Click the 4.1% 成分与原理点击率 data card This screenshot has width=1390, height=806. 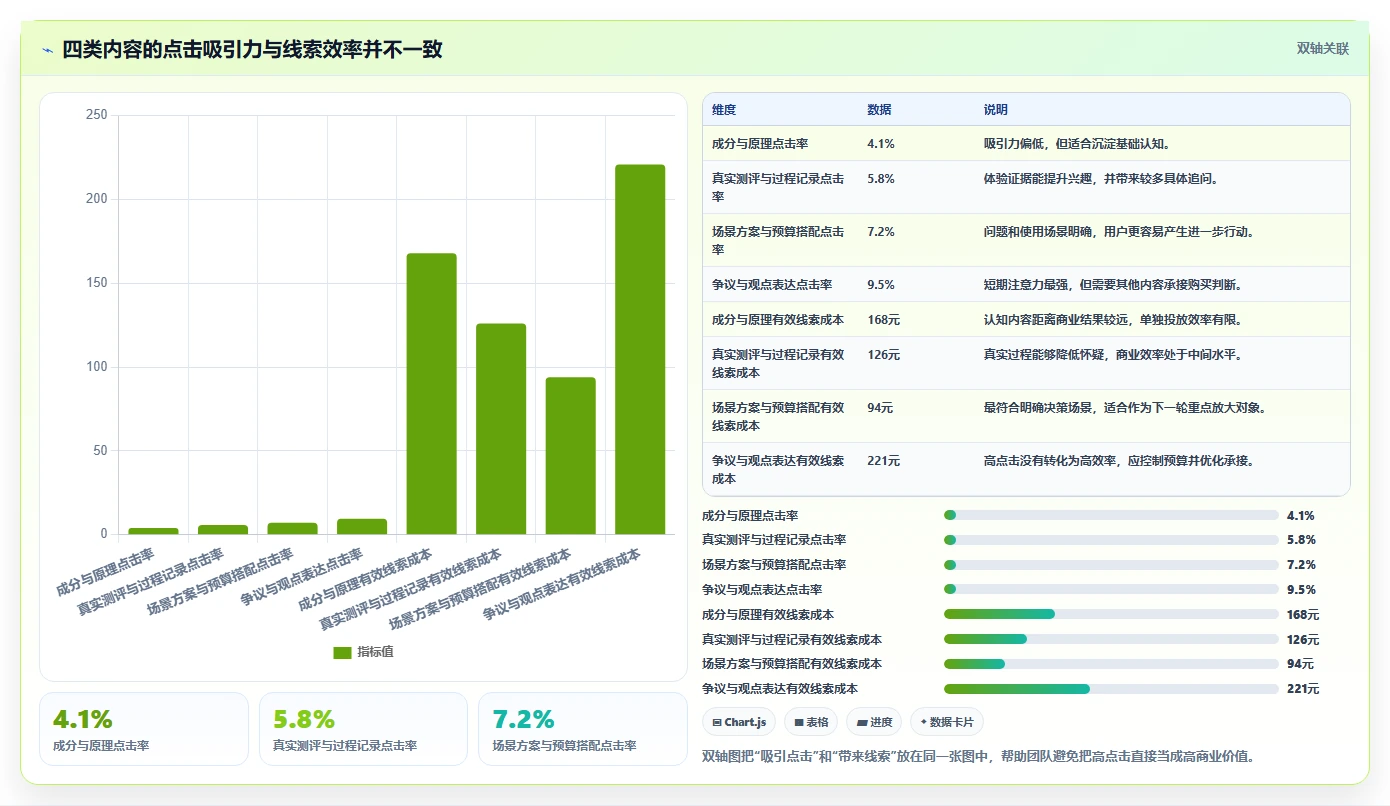[144, 729]
